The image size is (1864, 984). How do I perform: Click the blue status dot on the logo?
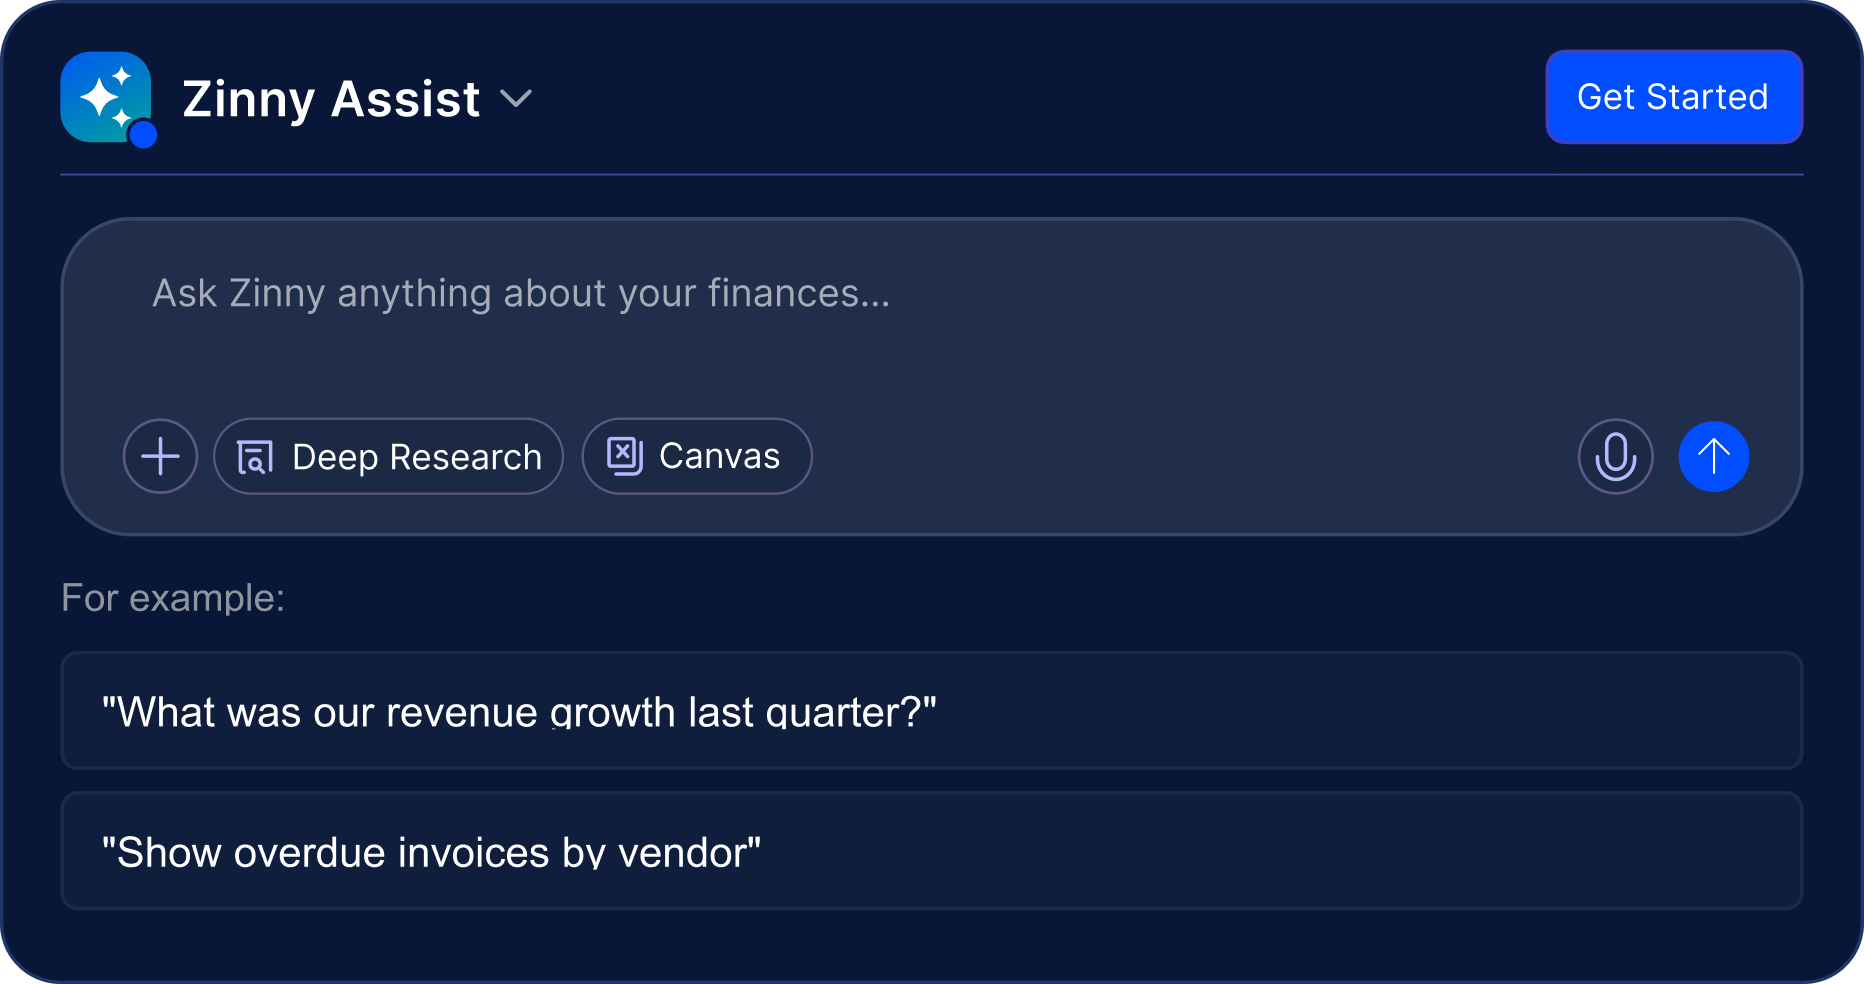[x=144, y=134]
